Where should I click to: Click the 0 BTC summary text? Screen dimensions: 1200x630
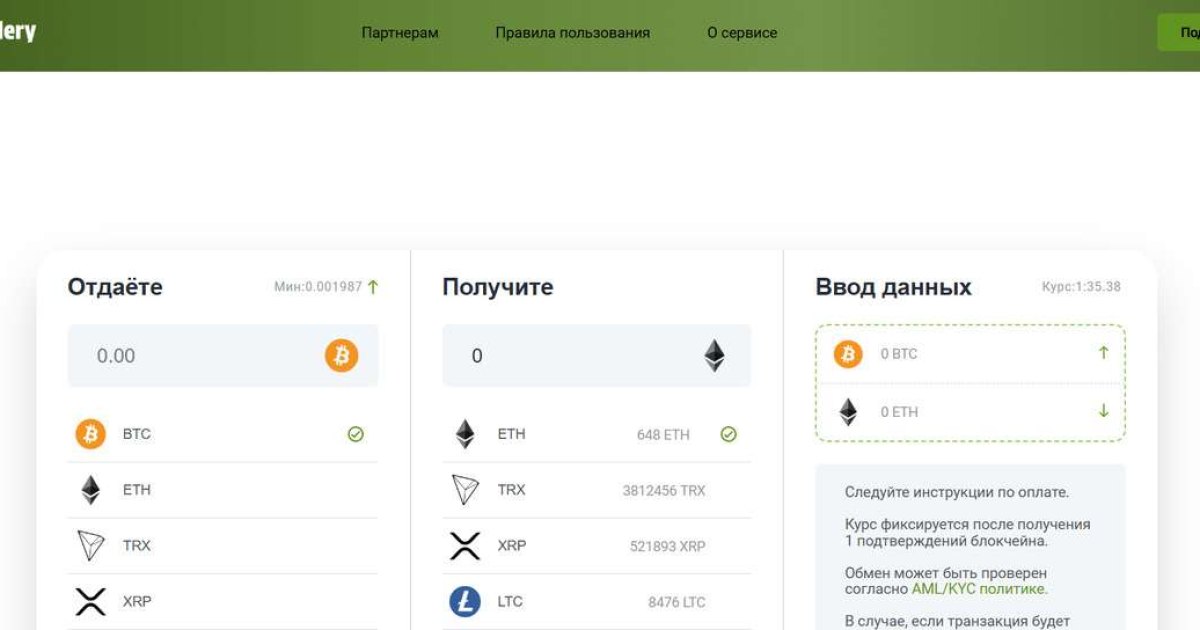[899, 354]
